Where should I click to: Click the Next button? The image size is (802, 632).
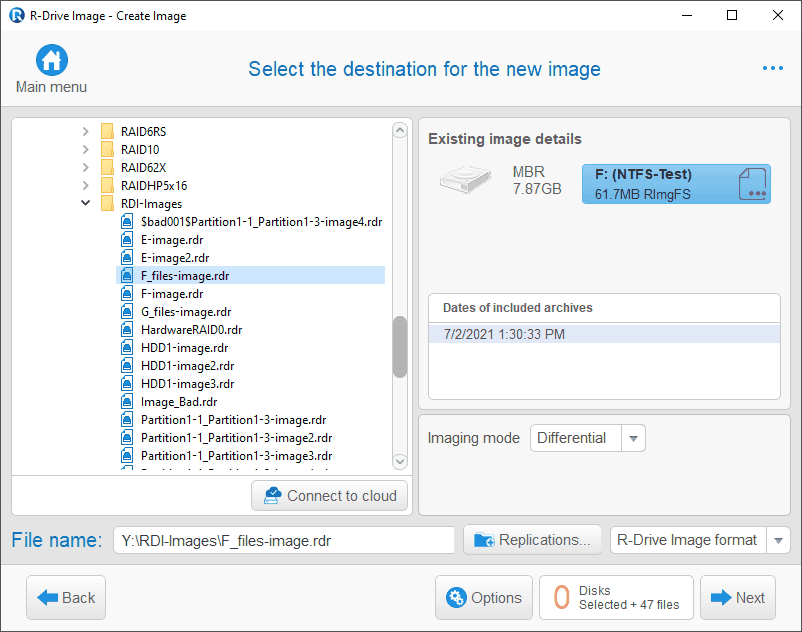tap(738, 597)
